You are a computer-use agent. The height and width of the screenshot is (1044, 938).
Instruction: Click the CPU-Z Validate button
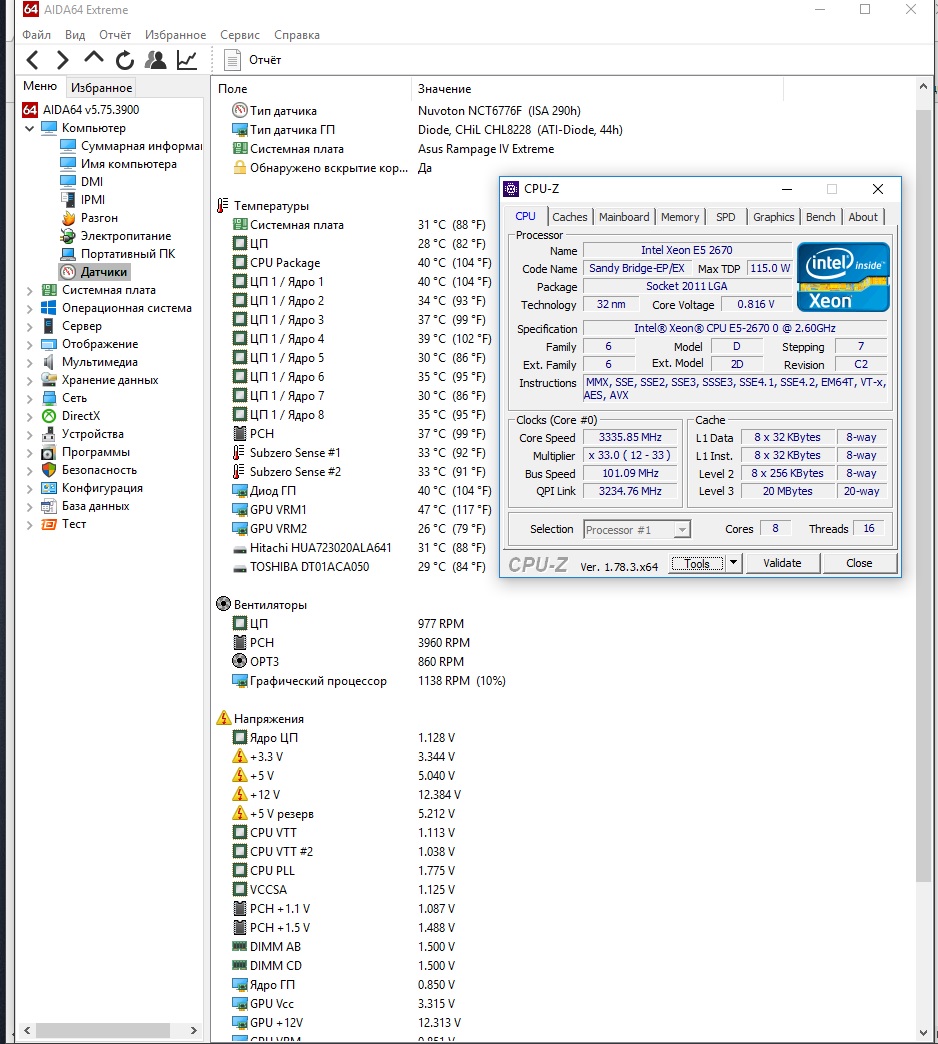tap(782, 563)
